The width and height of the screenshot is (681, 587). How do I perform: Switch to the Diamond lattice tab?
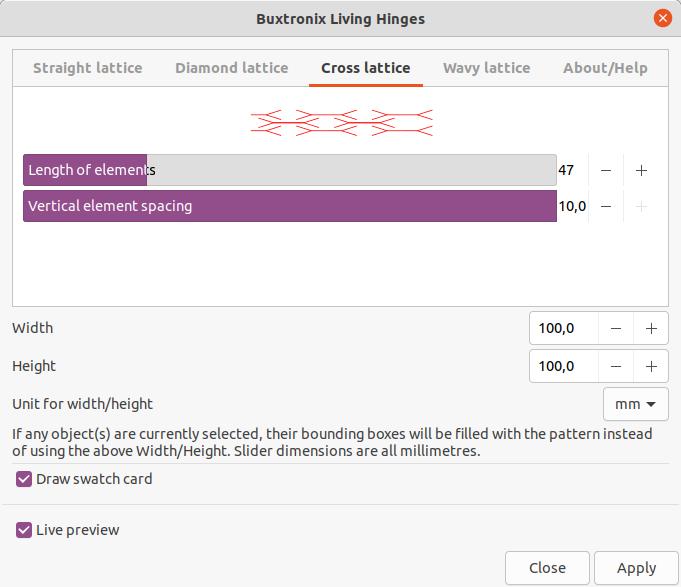tap(231, 68)
